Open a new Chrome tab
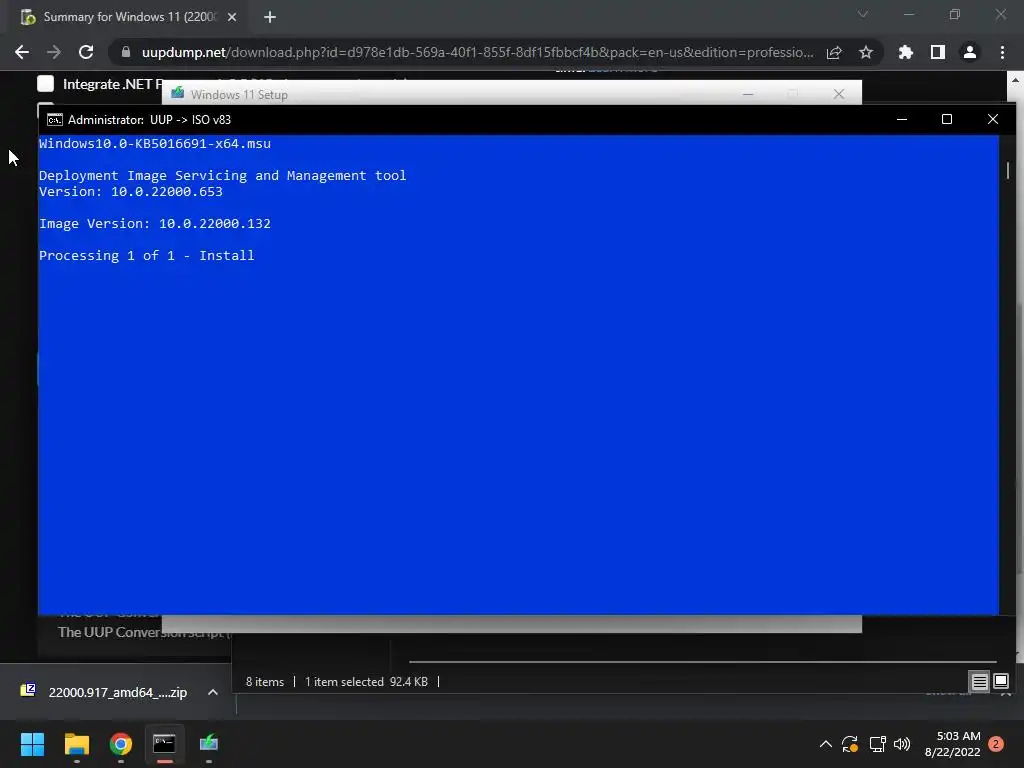Screen dimensions: 1024x768 [x=270, y=17]
